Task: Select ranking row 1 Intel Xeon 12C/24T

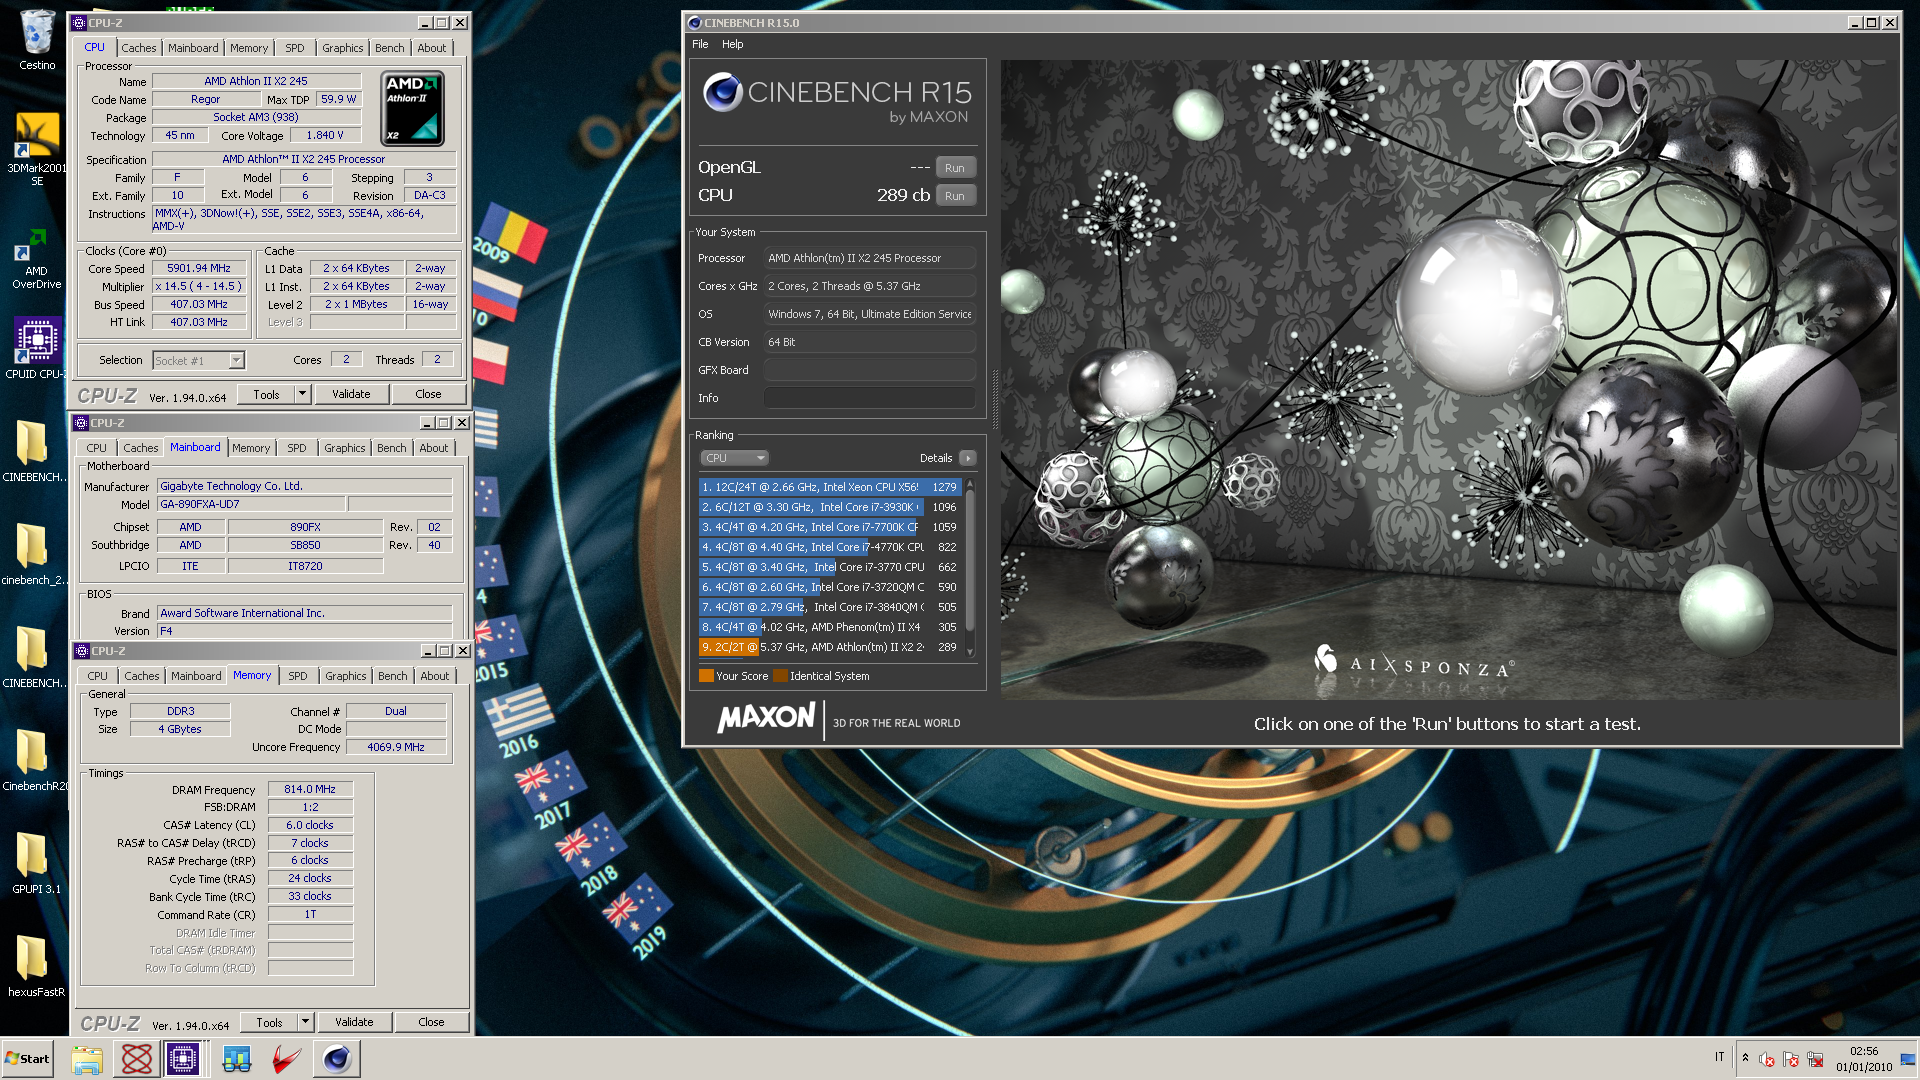Action: pyautogui.click(x=830, y=487)
